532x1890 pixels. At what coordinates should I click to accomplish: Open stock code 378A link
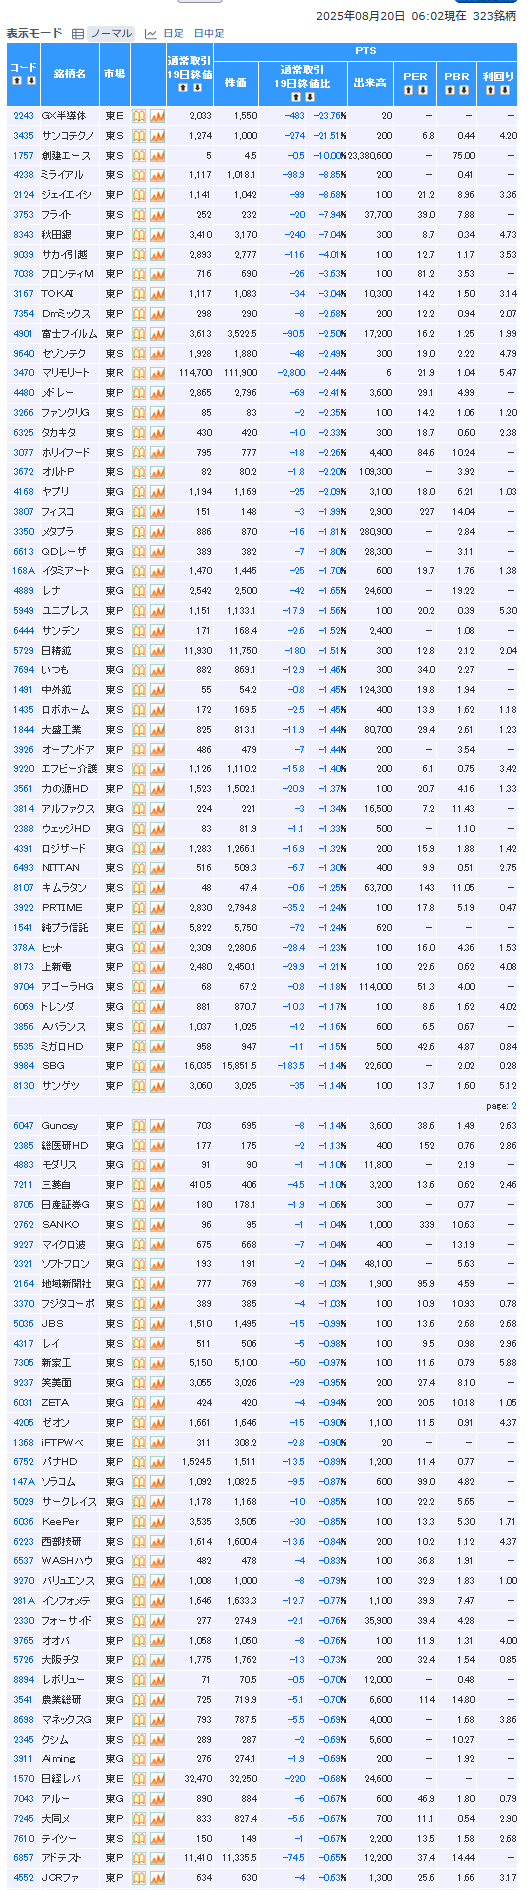coord(23,947)
